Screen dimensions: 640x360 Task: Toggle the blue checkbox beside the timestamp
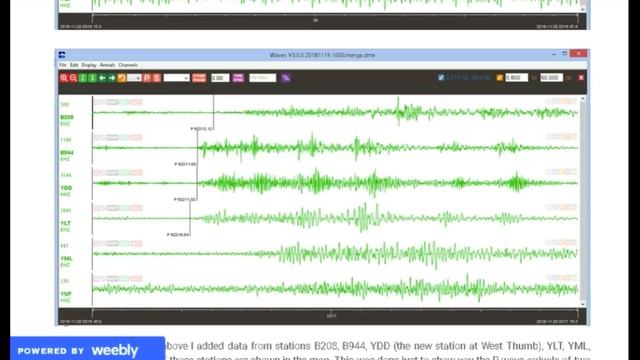point(441,78)
